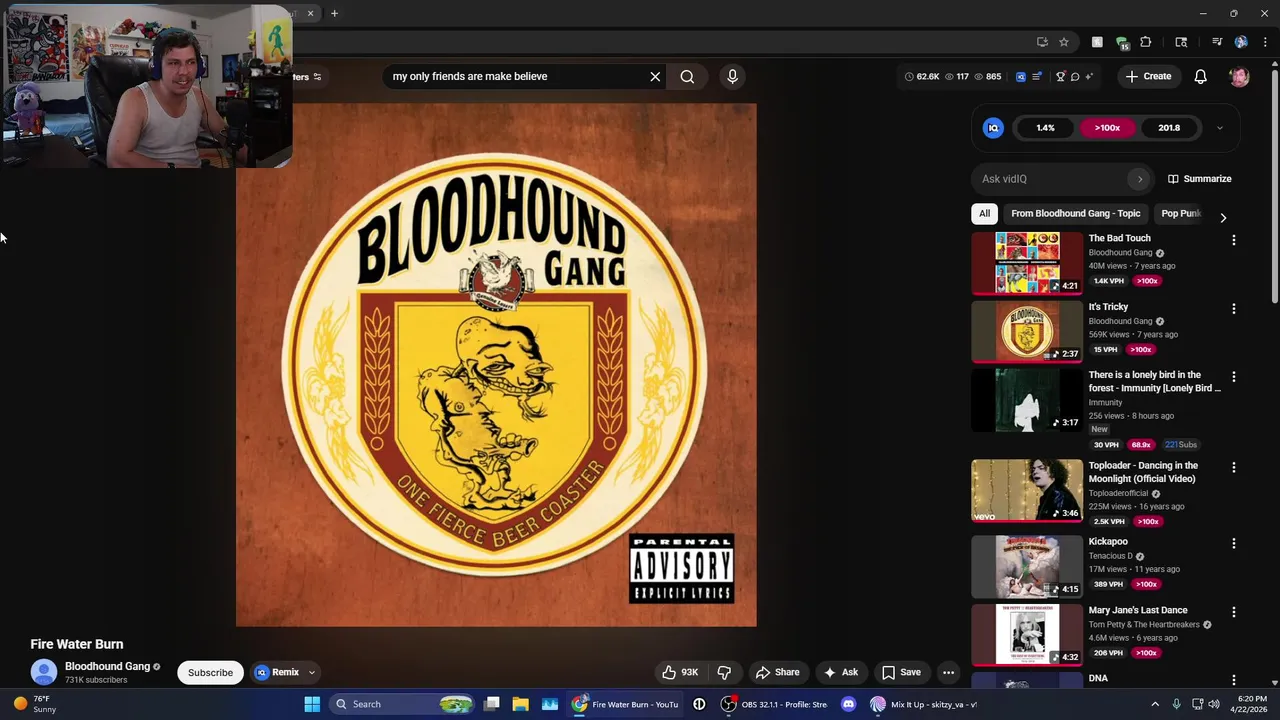Click the Bloodhound Gang channel avatar

(44, 672)
